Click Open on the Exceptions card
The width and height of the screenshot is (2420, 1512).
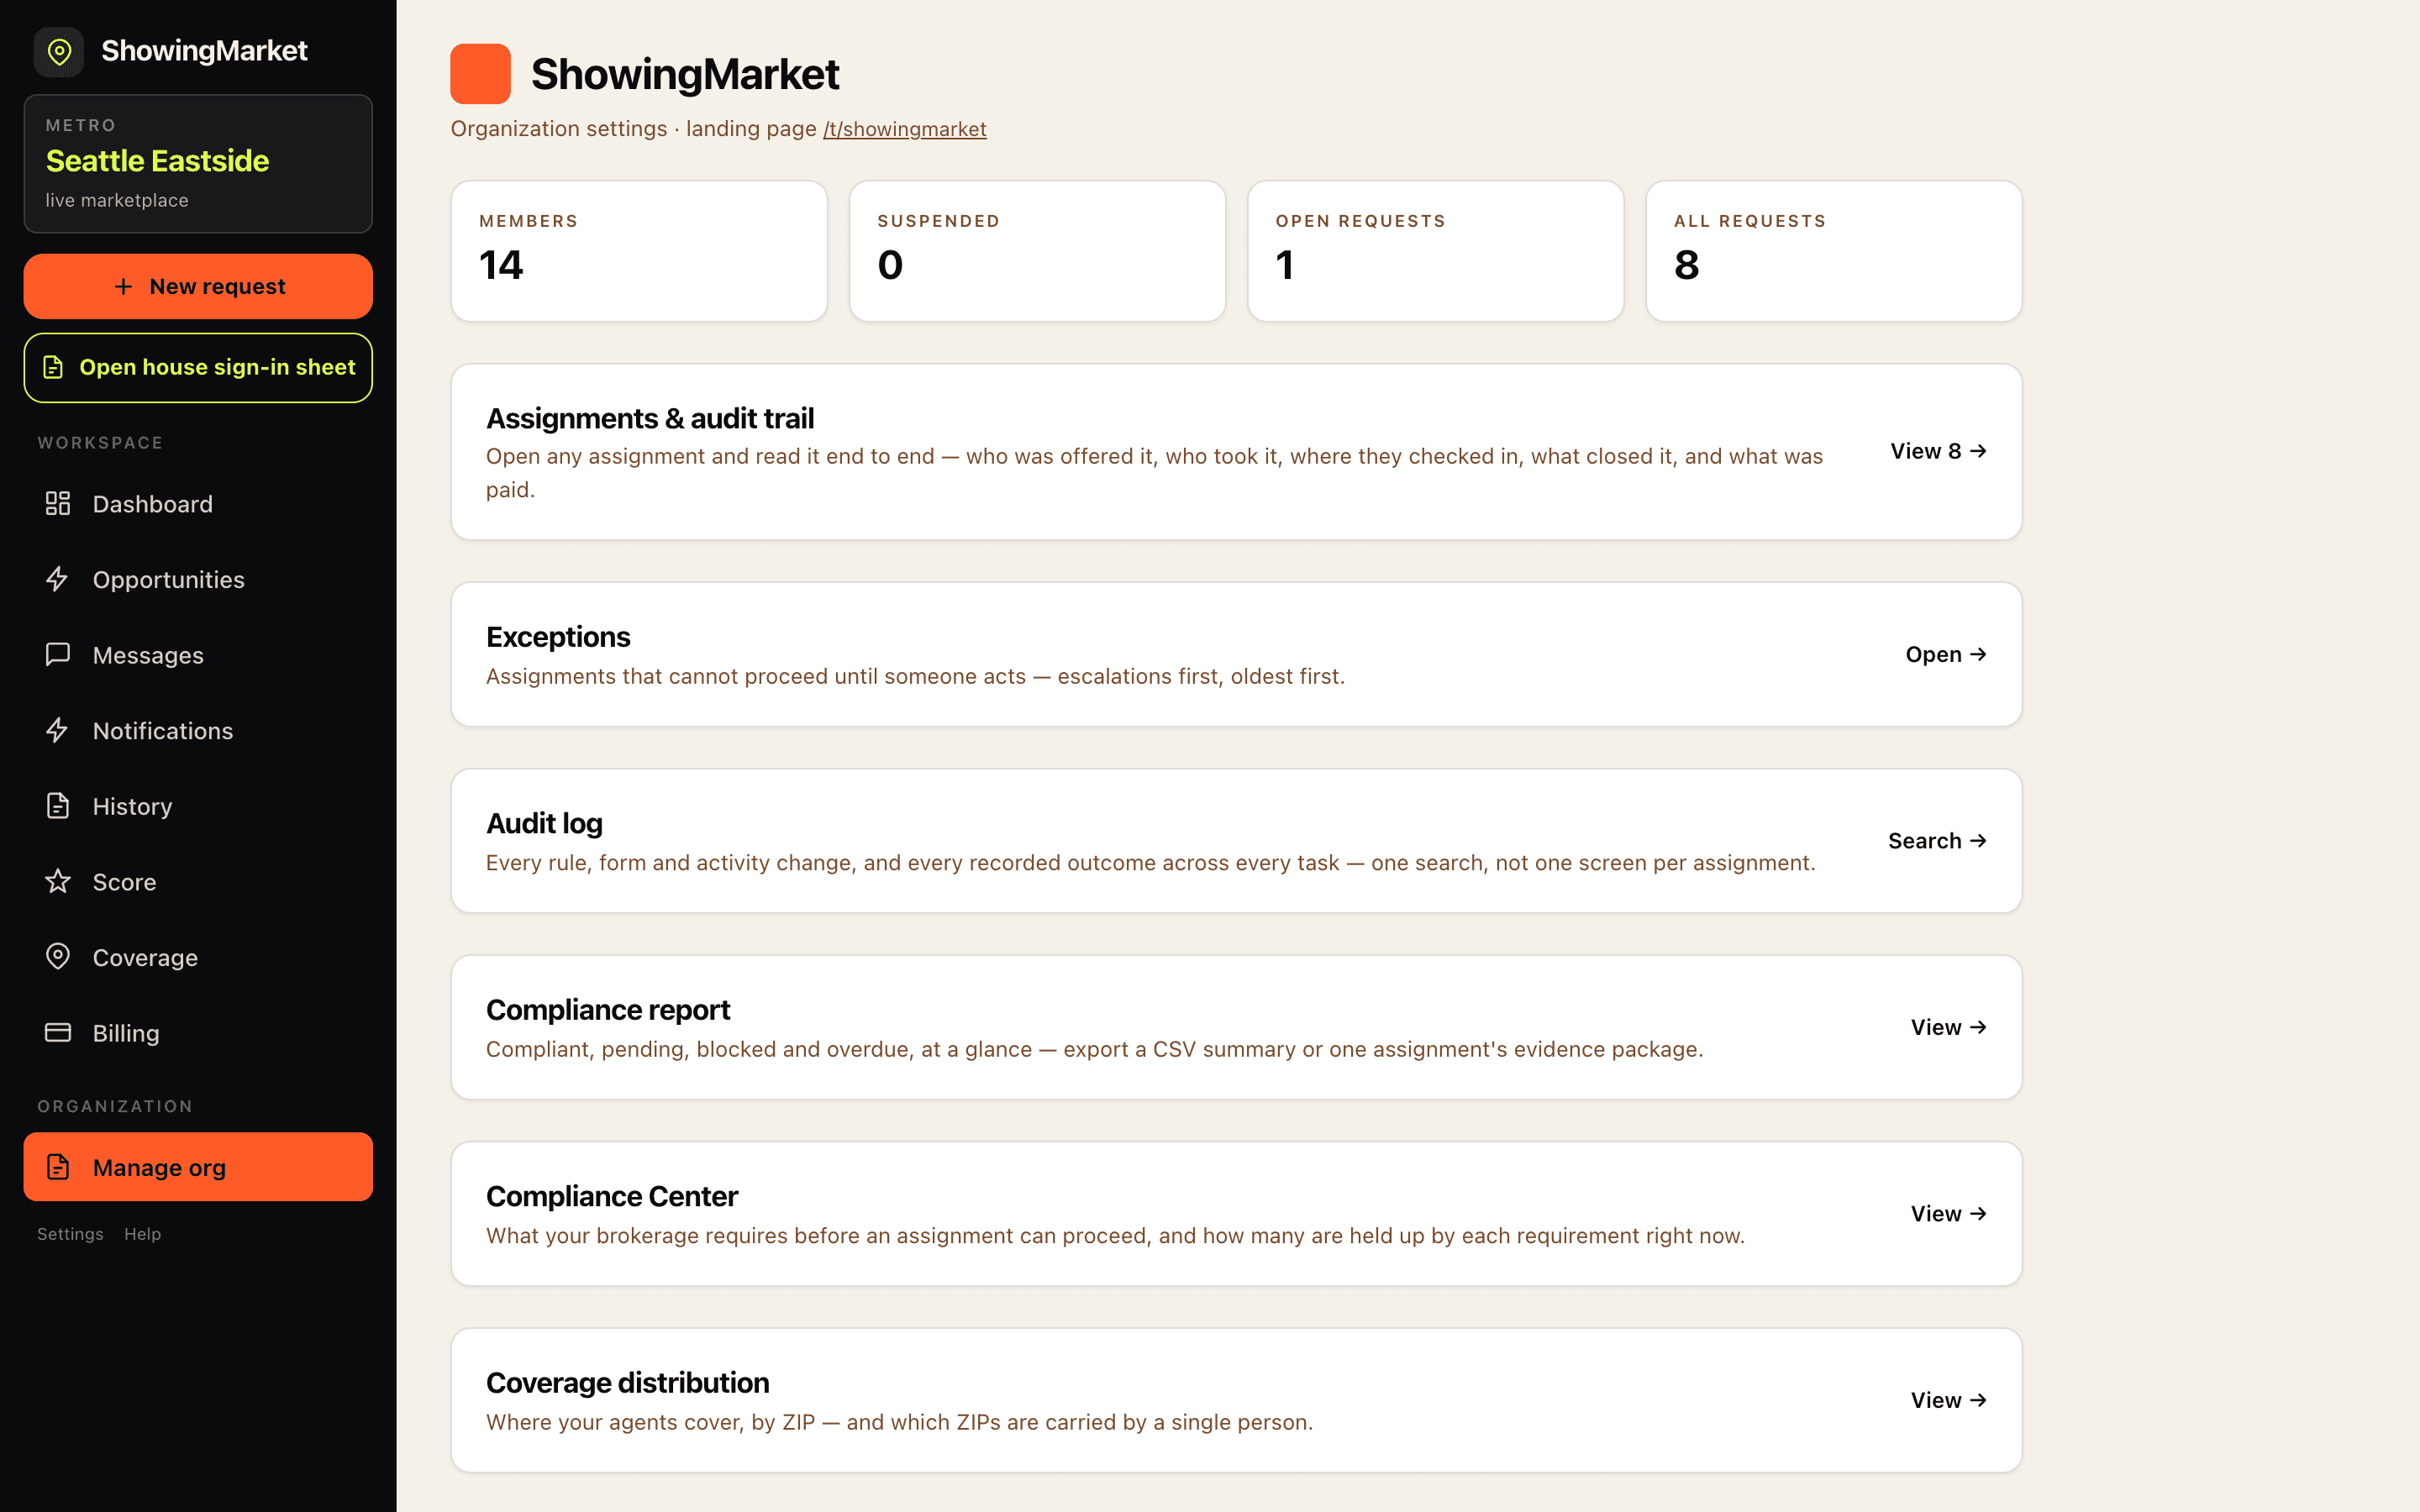click(x=1946, y=654)
